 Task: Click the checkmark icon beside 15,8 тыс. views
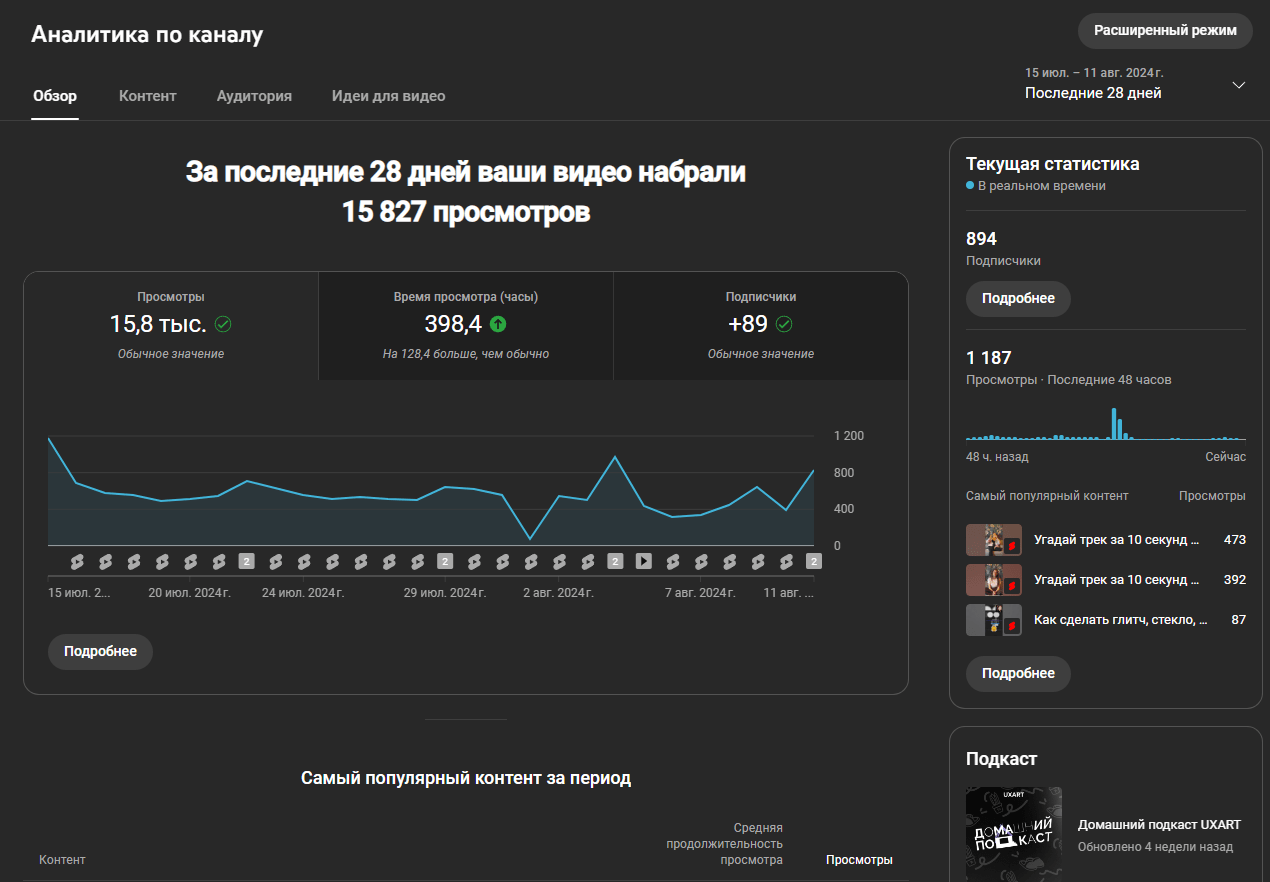[222, 324]
